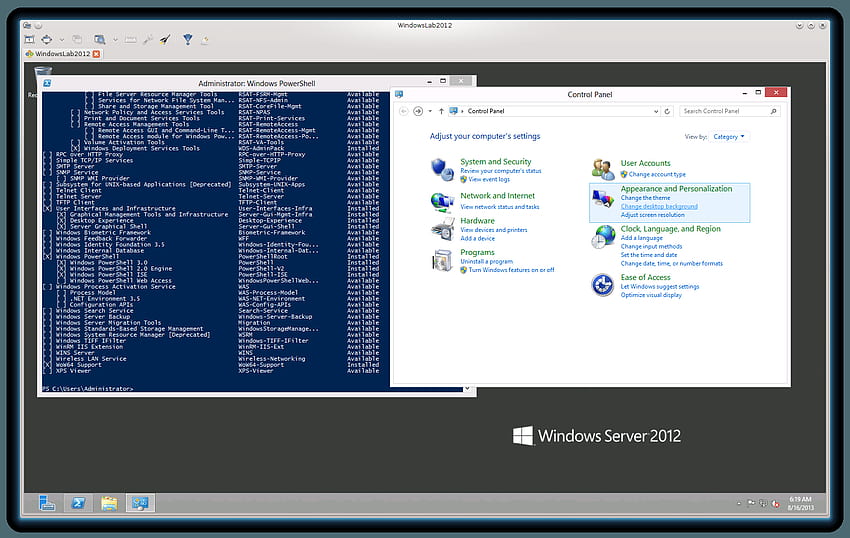The height and width of the screenshot is (538, 850).
Task: Click the resize-window-to-fit toolbar icon
Action: (x=29, y=40)
